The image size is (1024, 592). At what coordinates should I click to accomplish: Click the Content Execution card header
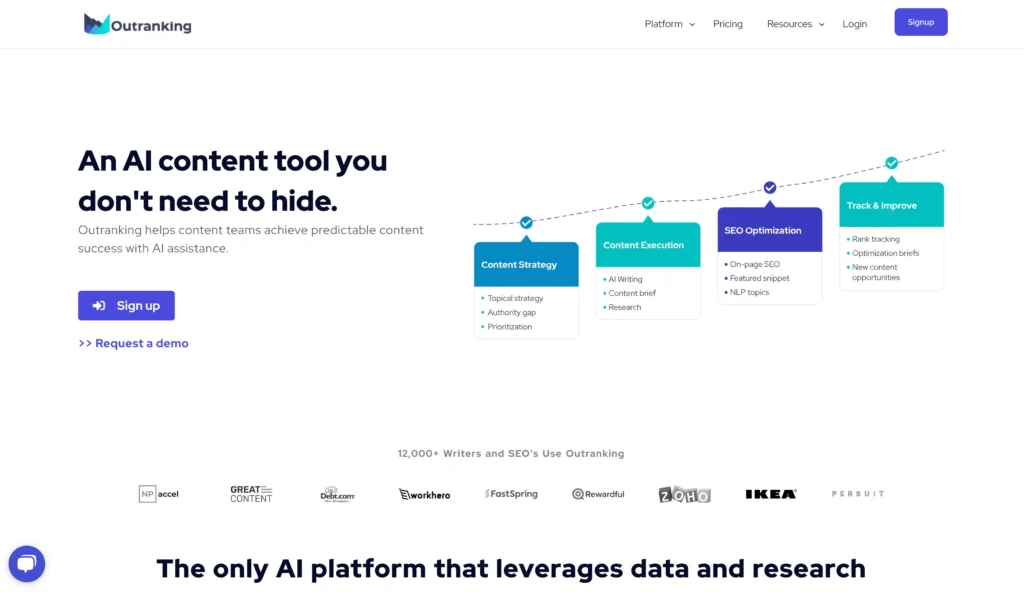click(x=648, y=244)
